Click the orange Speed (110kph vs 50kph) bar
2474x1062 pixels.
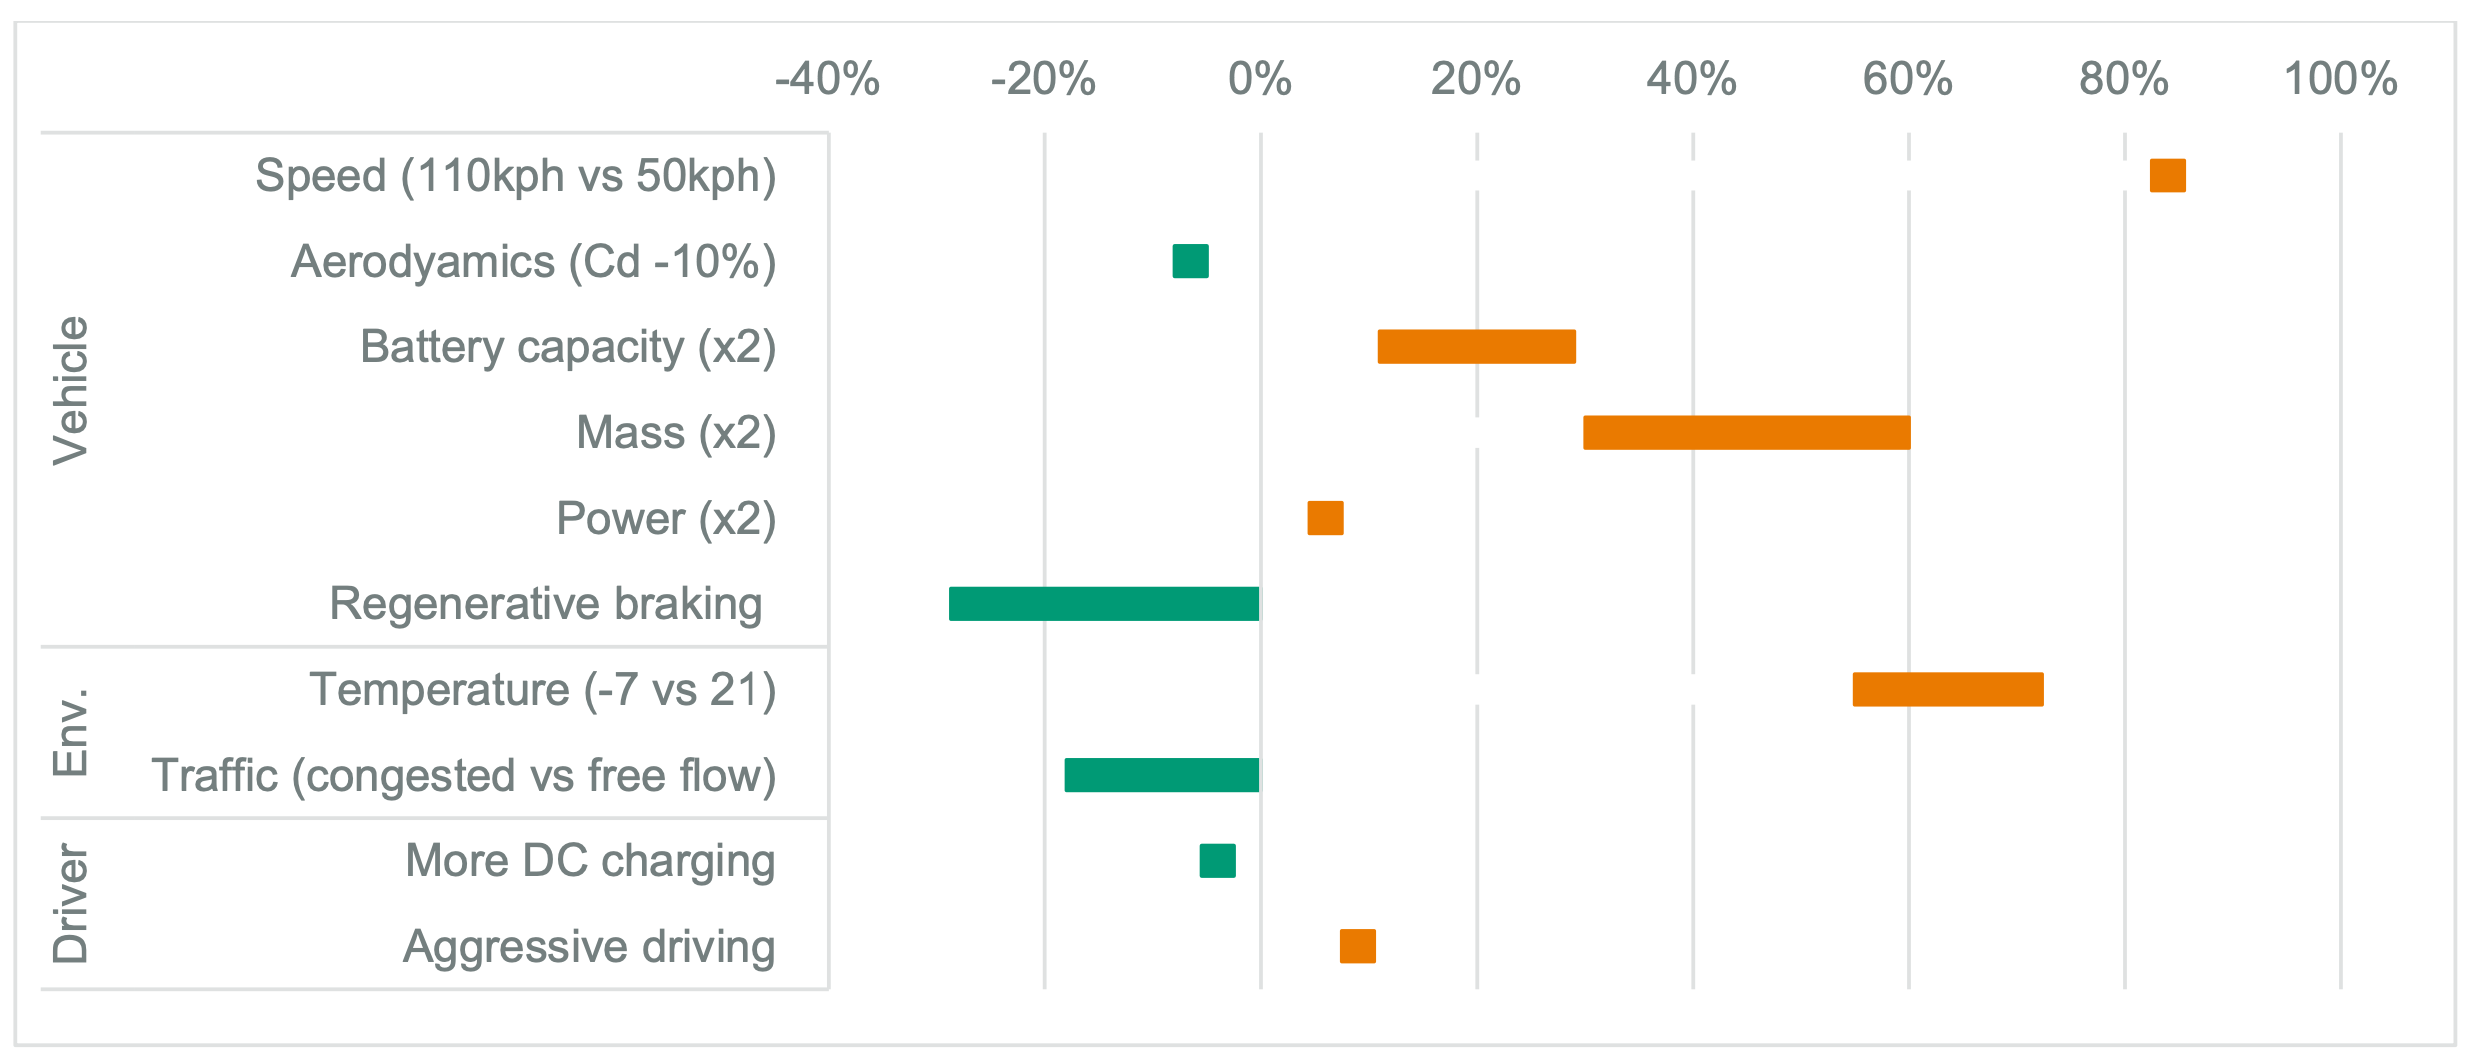point(2167,176)
